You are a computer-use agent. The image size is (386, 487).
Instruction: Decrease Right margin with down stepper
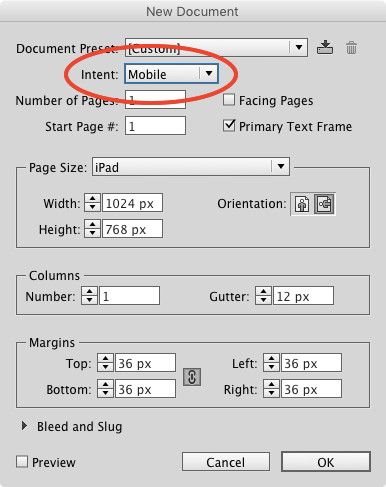(271, 393)
